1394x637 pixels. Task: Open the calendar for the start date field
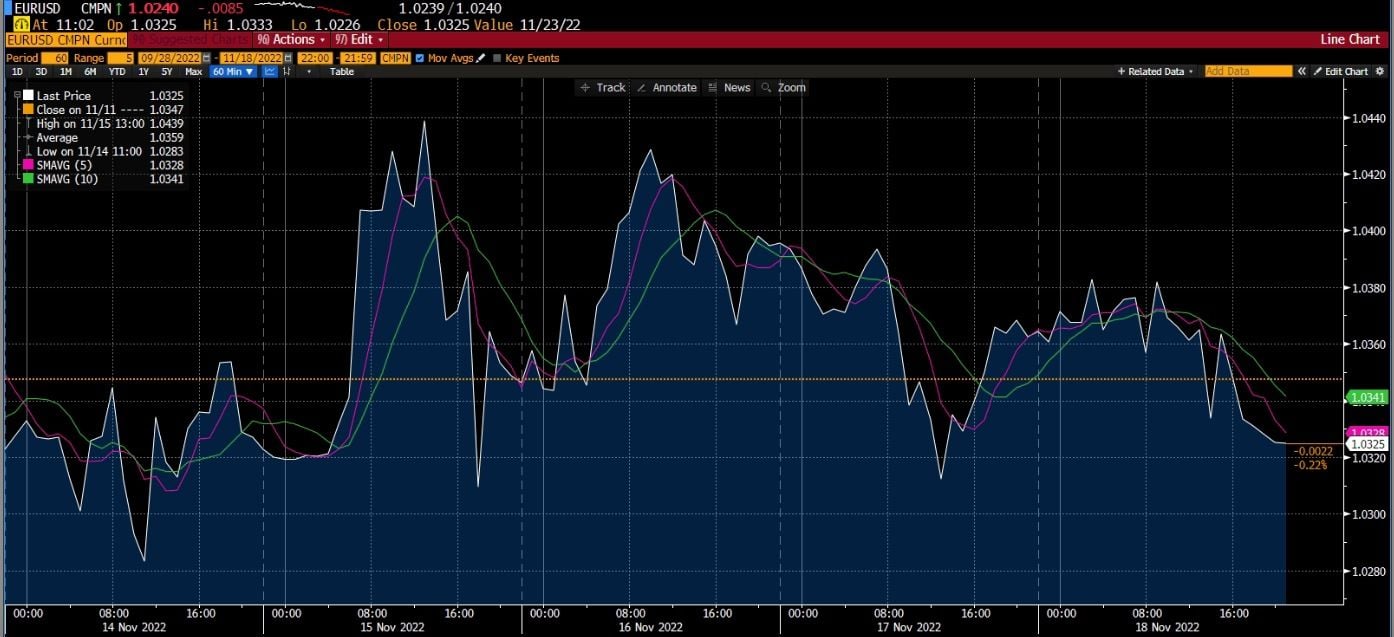[x=205, y=57]
